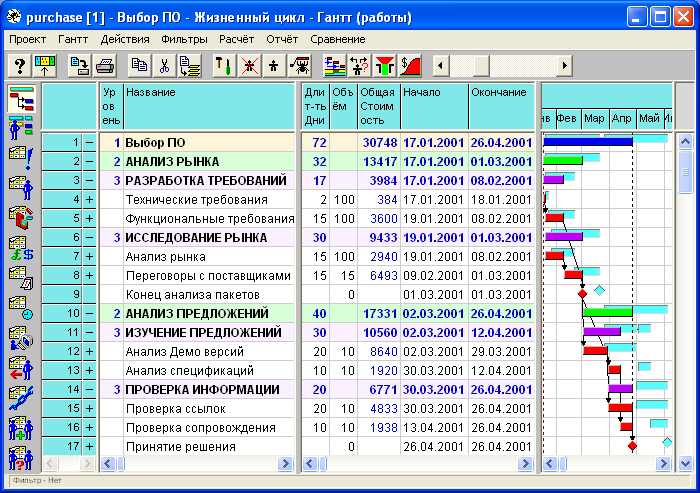This screenshot has height=493, width=700.
Task: Select cost cell 30748
Action: coord(379,142)
